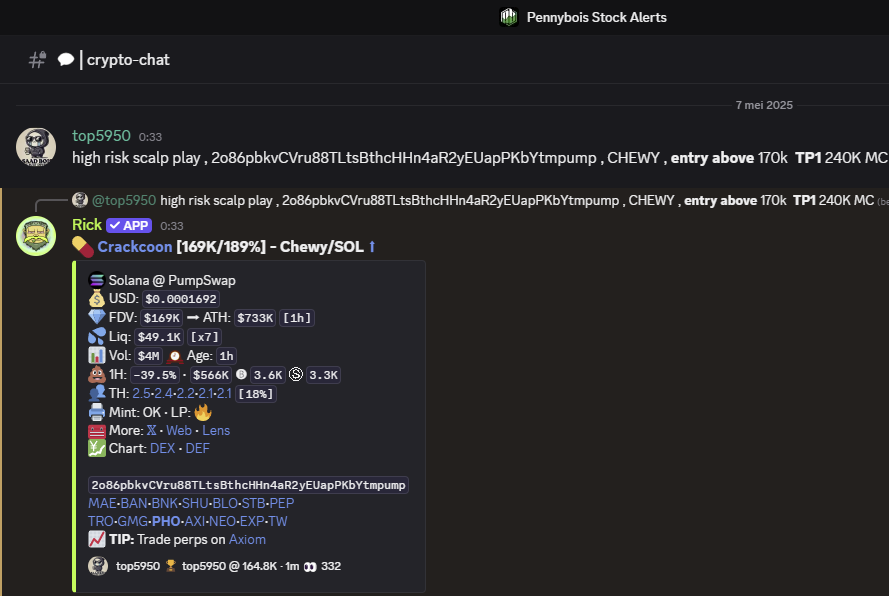The width and height of the screenshot is (889, 596).
Task: Open the Axiom link in the TIP line
Action: pos(247,539)
